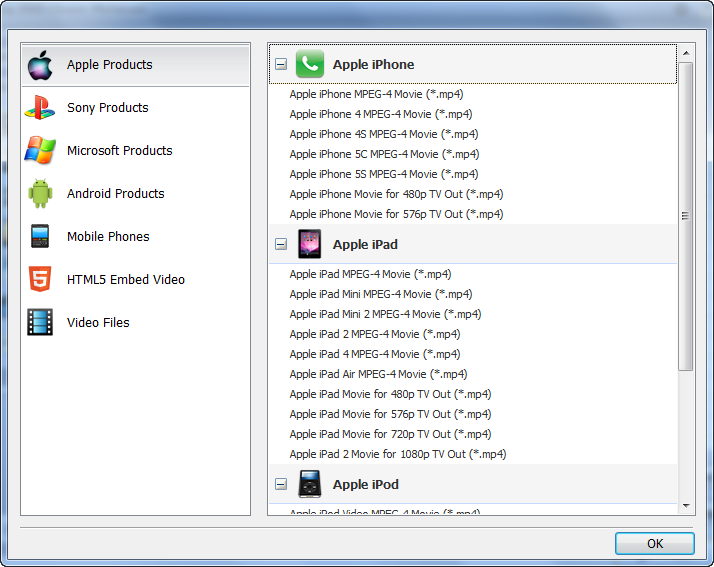
Task: Click the Windows flag icon
Action: click(40, 150)
